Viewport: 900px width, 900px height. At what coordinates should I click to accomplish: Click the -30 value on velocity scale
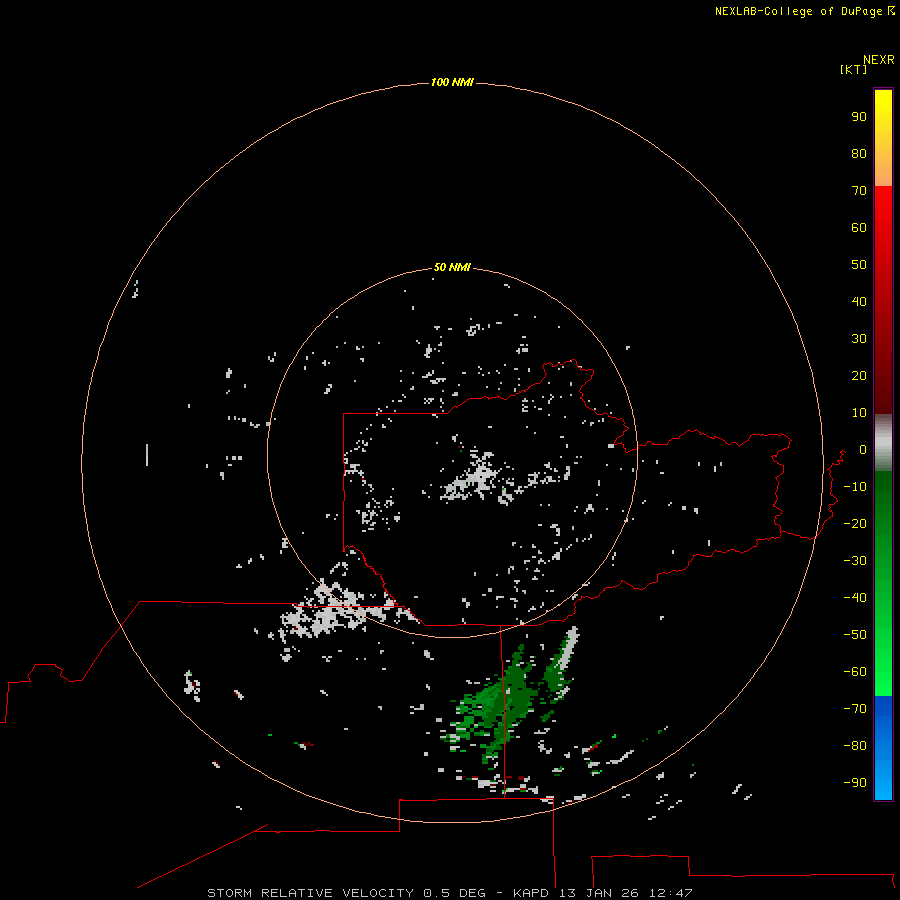pos(855,561)
